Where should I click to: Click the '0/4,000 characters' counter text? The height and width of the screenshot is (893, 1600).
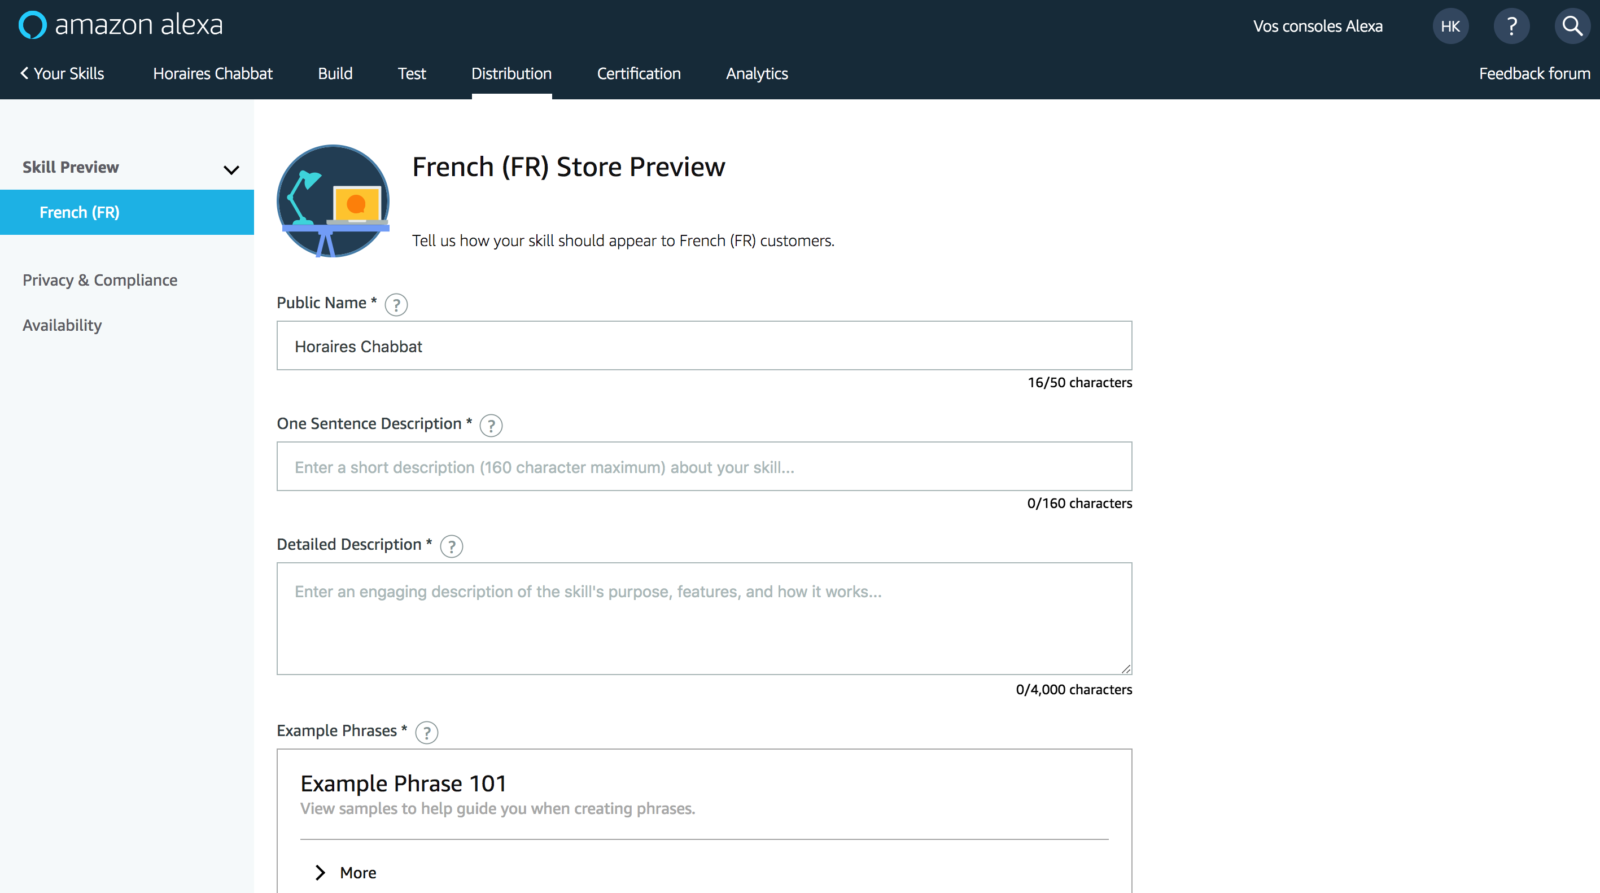(1074, 690)
